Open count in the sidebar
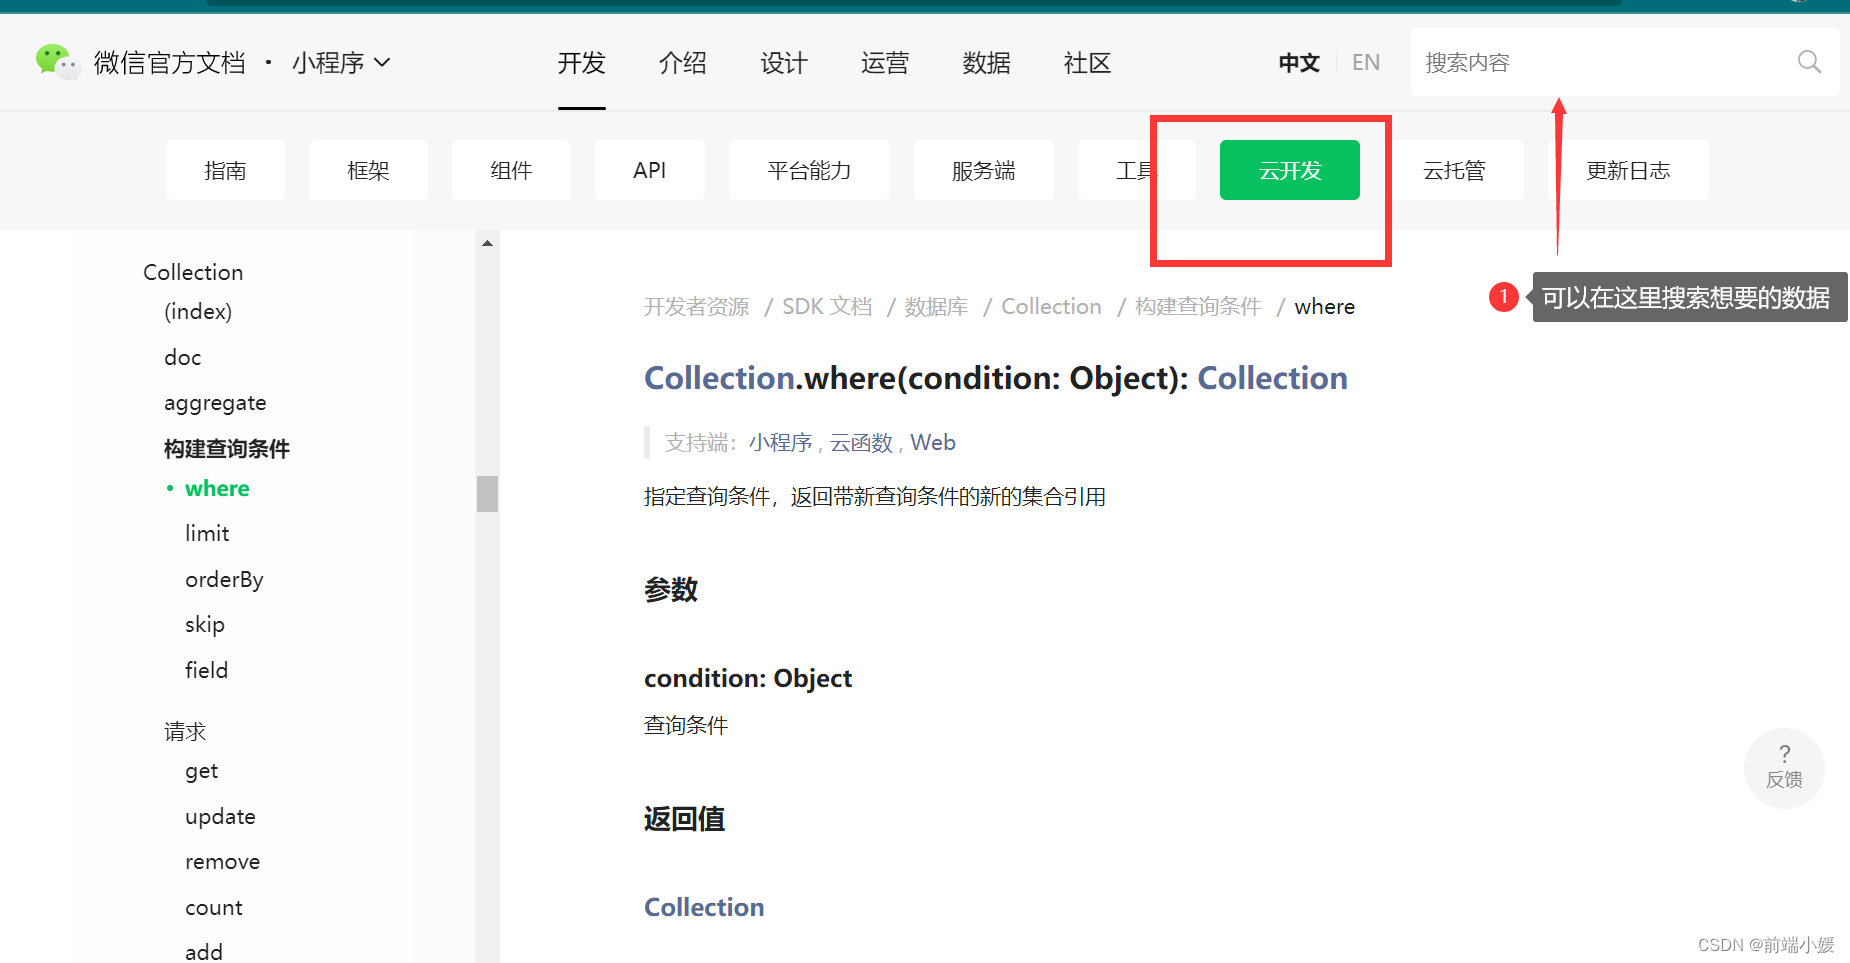This screenshot has height=963, width=1850. tap(213, 908)
